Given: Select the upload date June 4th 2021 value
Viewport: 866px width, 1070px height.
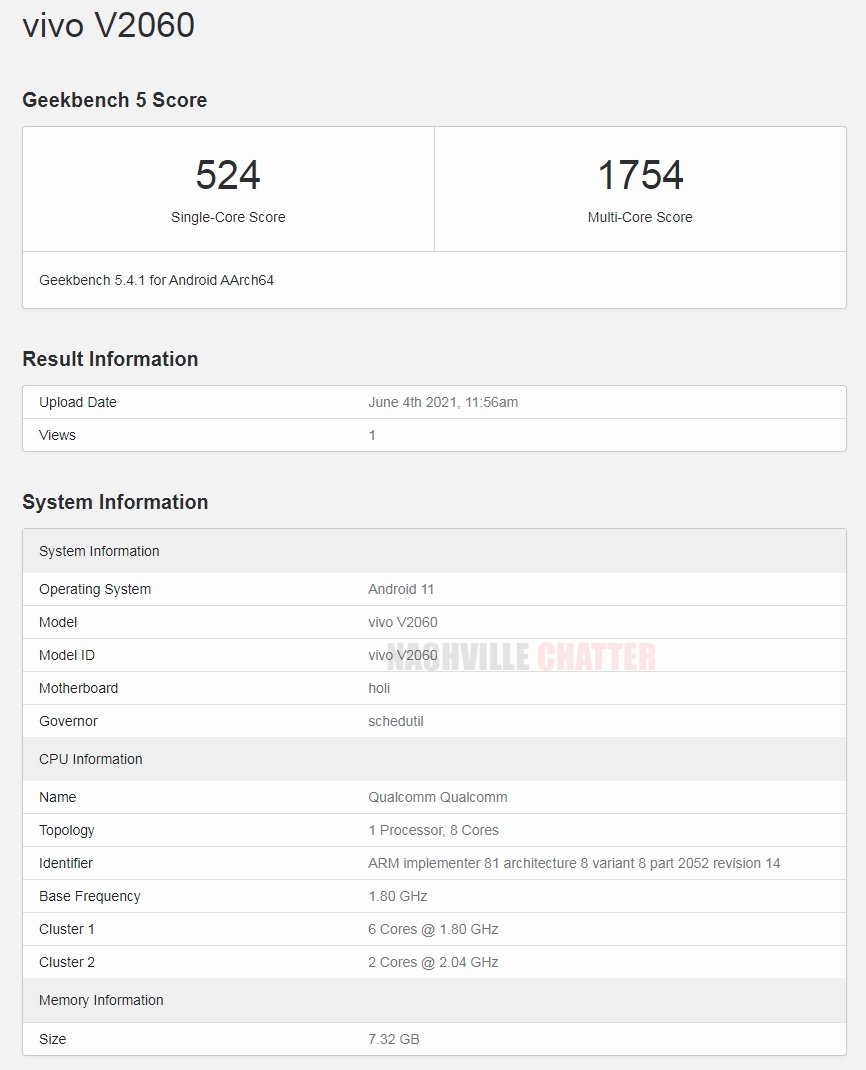Looking at the screenshot, I should (442, 402).
